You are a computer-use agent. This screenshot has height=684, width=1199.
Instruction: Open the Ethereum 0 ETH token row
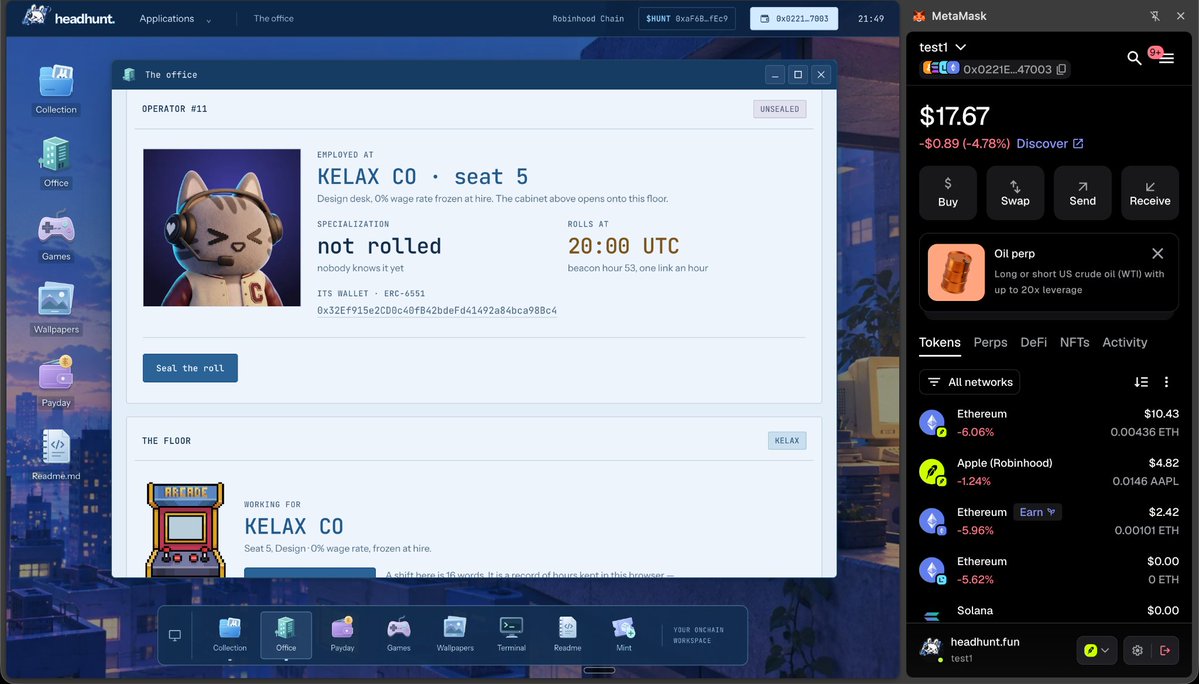point(1048,569)
